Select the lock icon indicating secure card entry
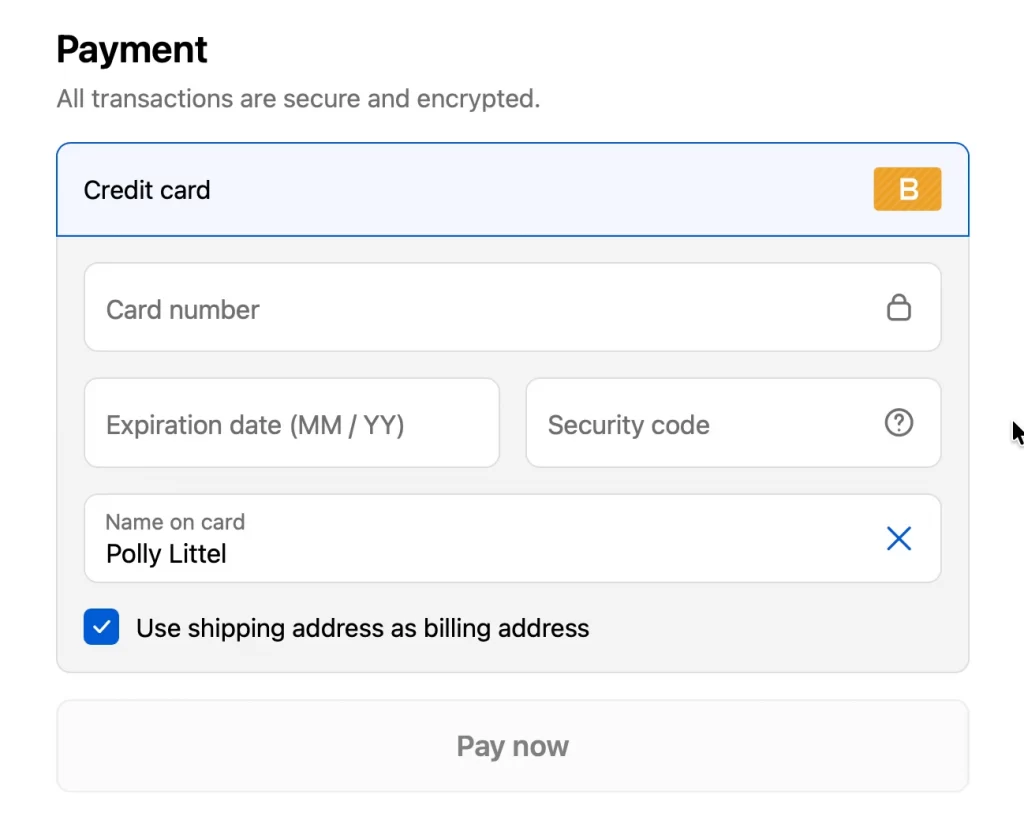 point(899,308)
